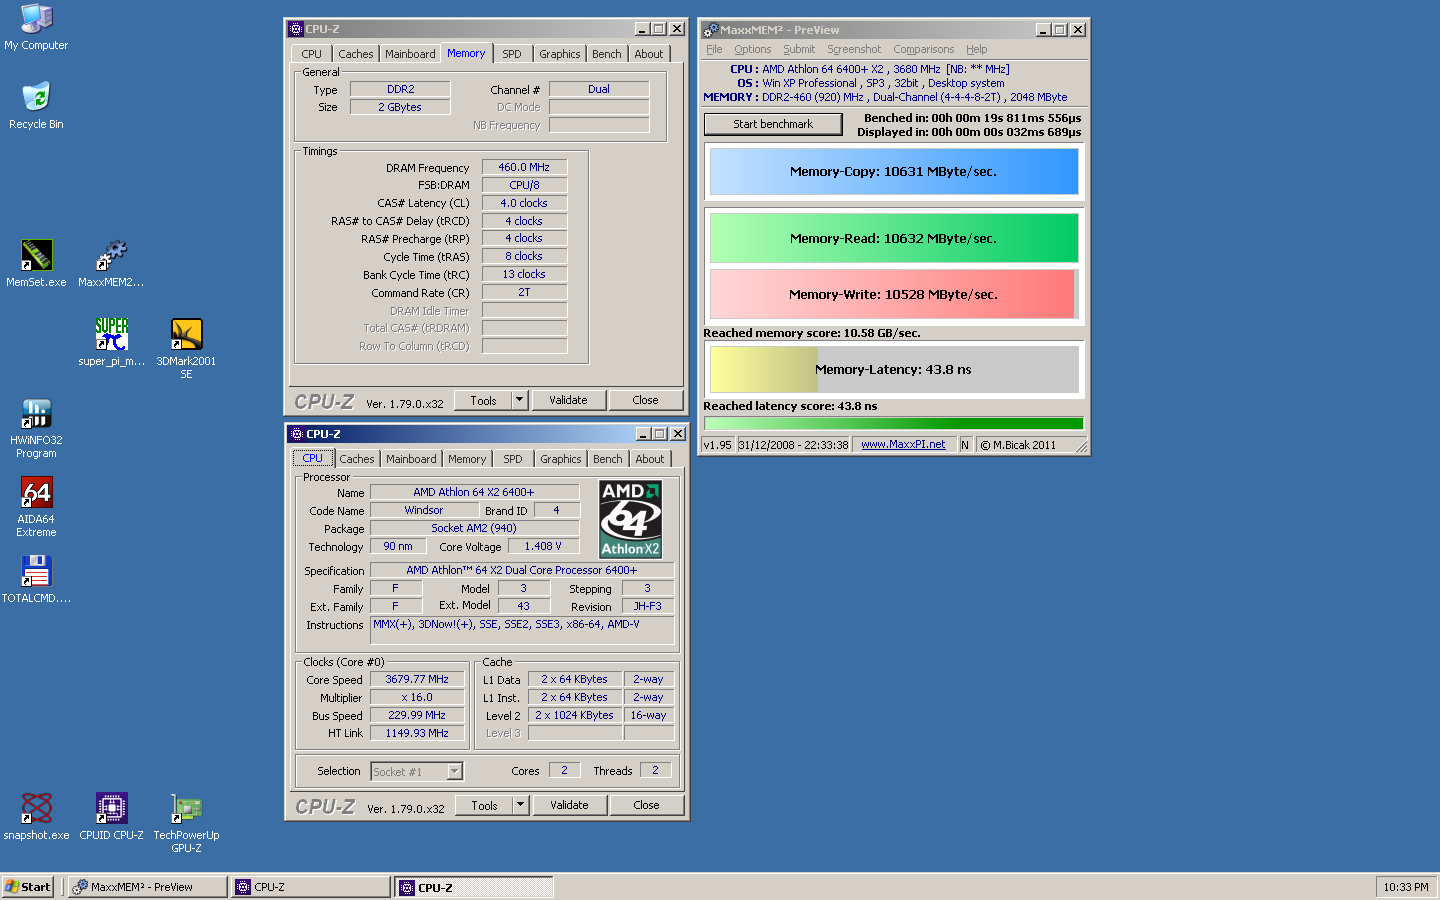Click the Memory-Latency result bar
The height and width of the screenshot is (900, 1440).
pos(894,369)
